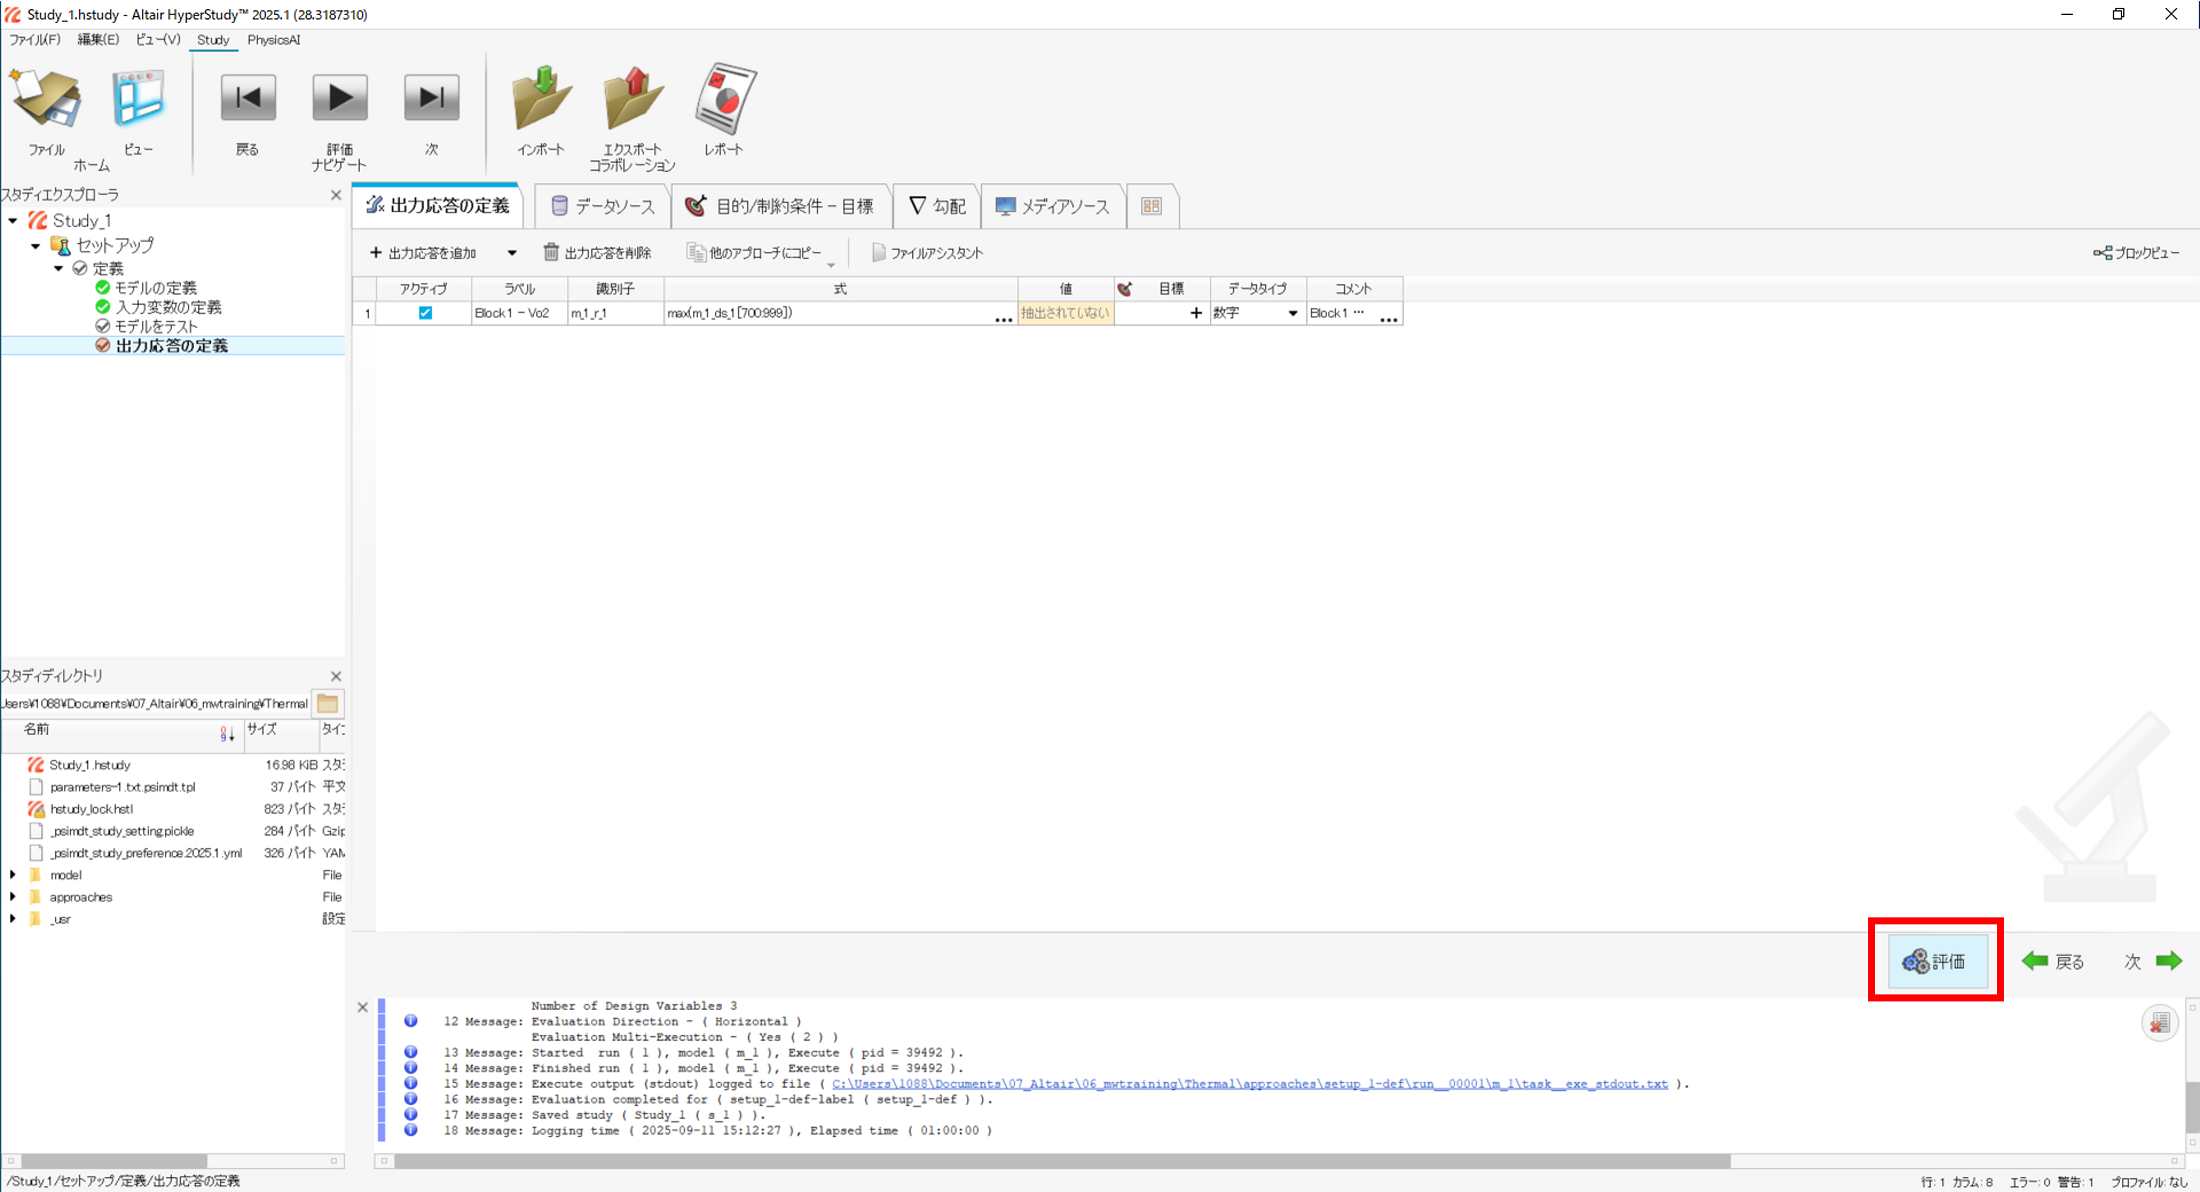
Task: Switch to the データソース tab
Action: pos(603,207)
